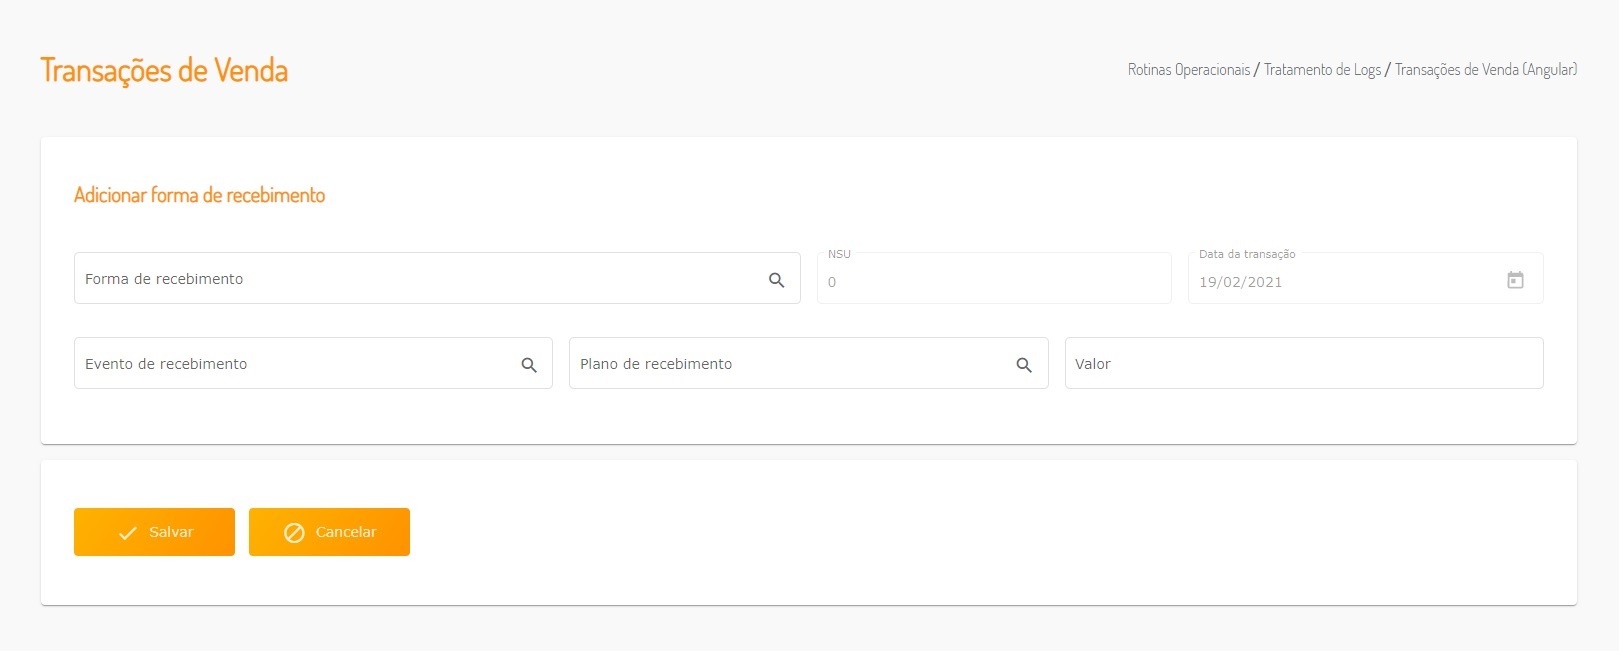The width and height of the screenshot is (1619, 651).
Task: Select Transações de Venda (Angular) breadcrumb
Action: pyautogui.click(x=1485, y=70)
